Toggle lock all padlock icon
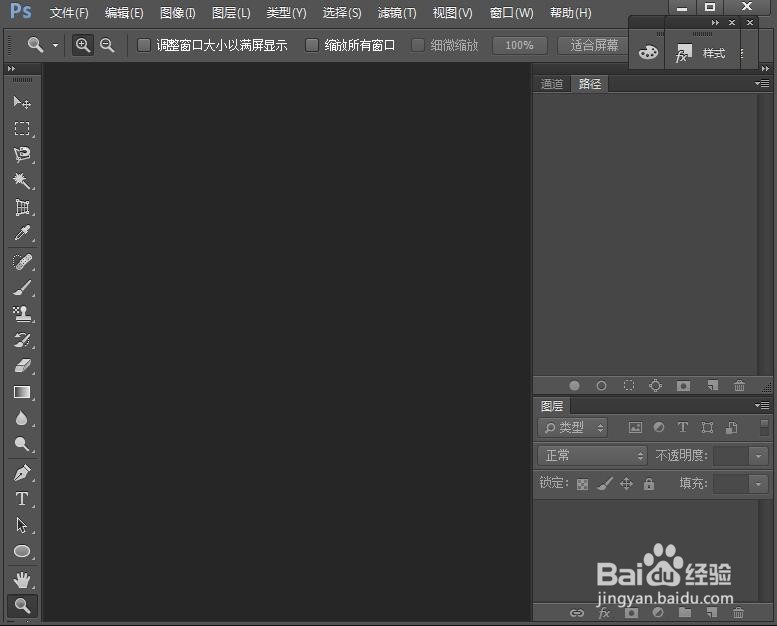Image resolution: width=777 pixels, height=626 pixels. click(x=649, y=483)
